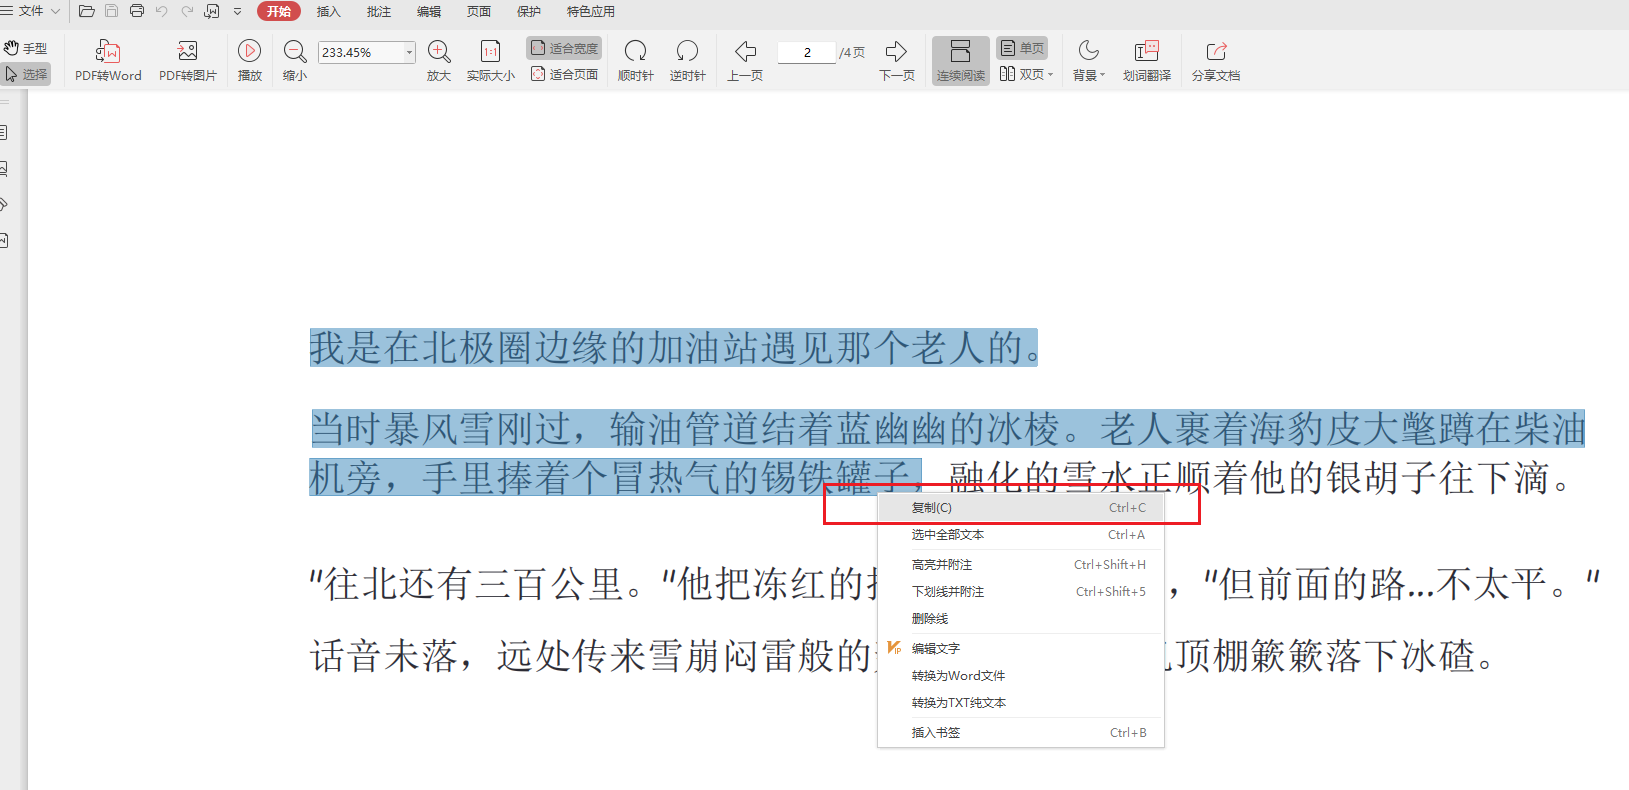1629x790 pixels.
Task: Toggle 适合页面 fit page
Action: click(x=564, y=74)
